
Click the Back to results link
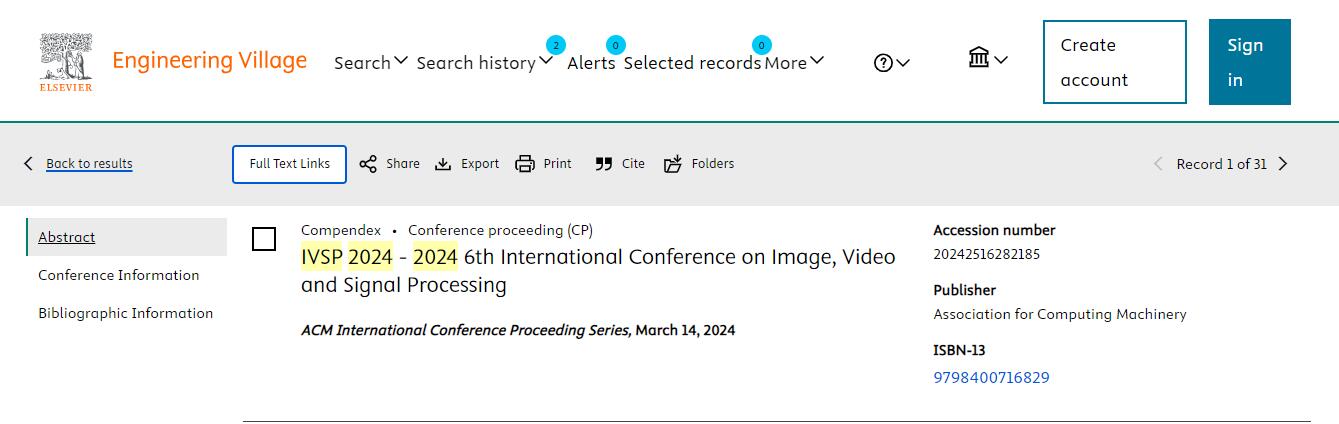point(89,164)
